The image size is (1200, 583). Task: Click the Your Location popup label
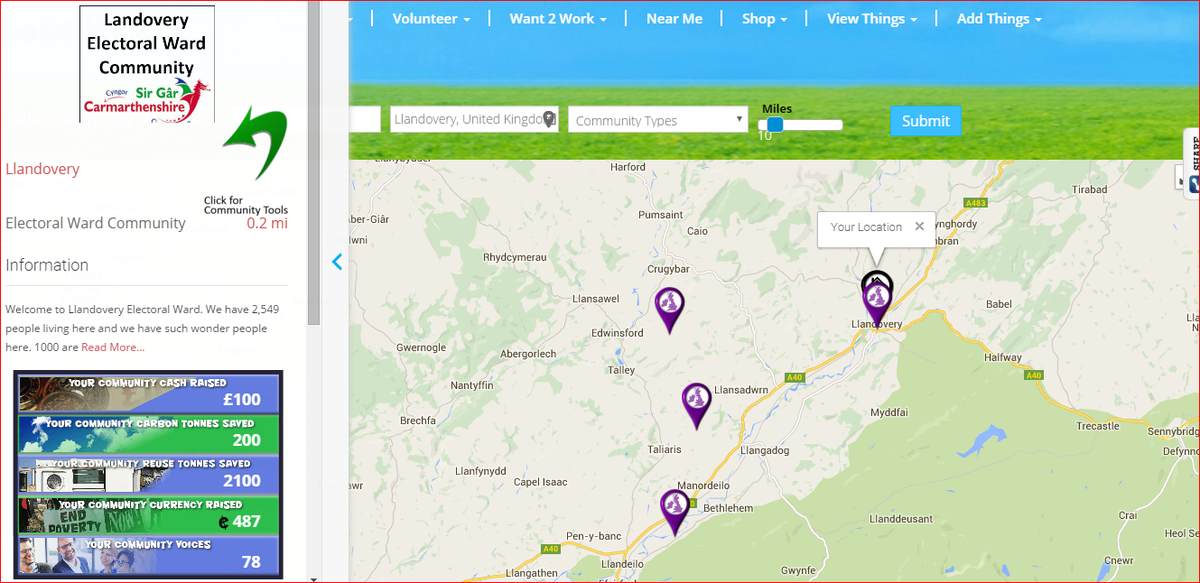(x=866, y=227)
